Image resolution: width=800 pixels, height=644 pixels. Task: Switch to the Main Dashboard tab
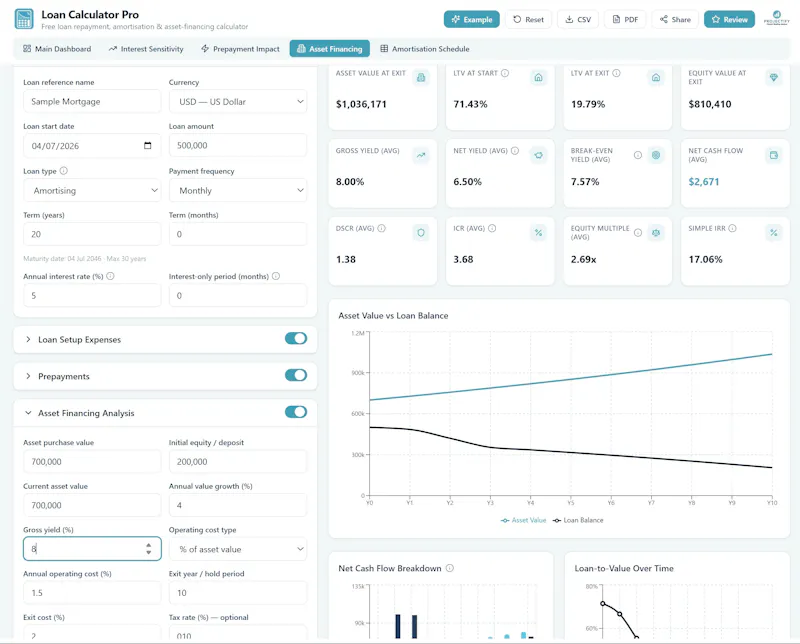tap(57, 49)
